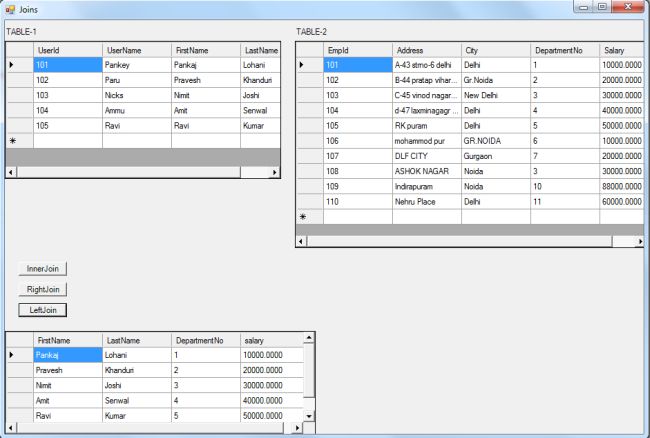Click result grid DepartmentNo column header
The width and height of the screenshot is (650, 438).
[206, 340]
